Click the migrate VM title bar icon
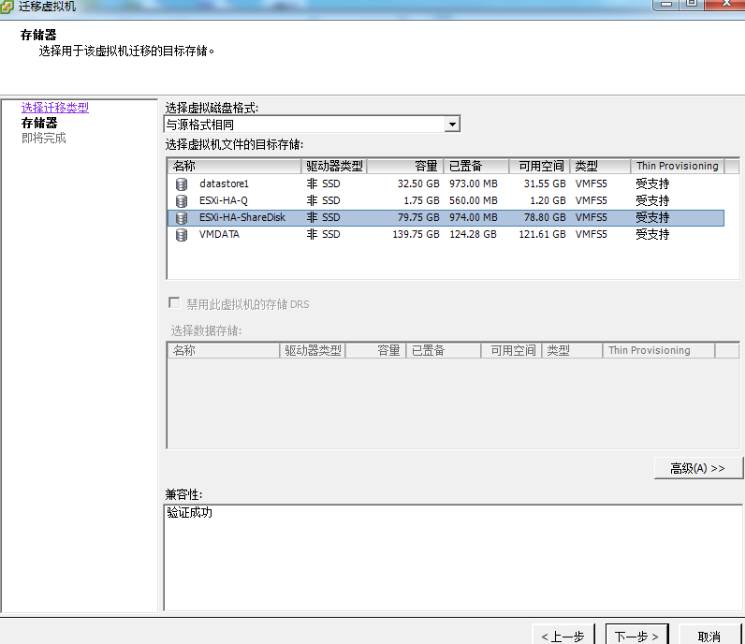This screenshot has width=745, height=644. pyautogui.click(x=9, y=7)
